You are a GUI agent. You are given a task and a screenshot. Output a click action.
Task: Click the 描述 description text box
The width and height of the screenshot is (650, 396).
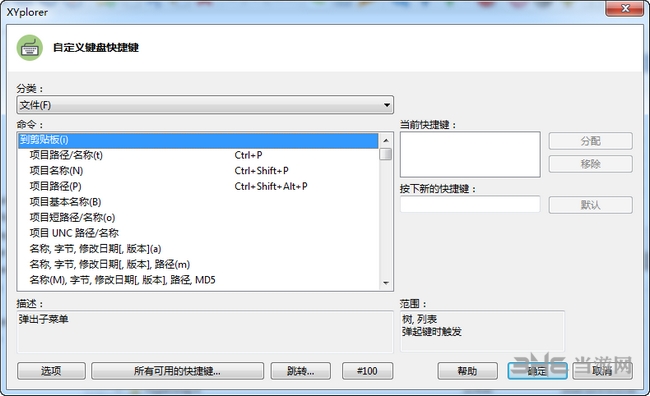205,332
